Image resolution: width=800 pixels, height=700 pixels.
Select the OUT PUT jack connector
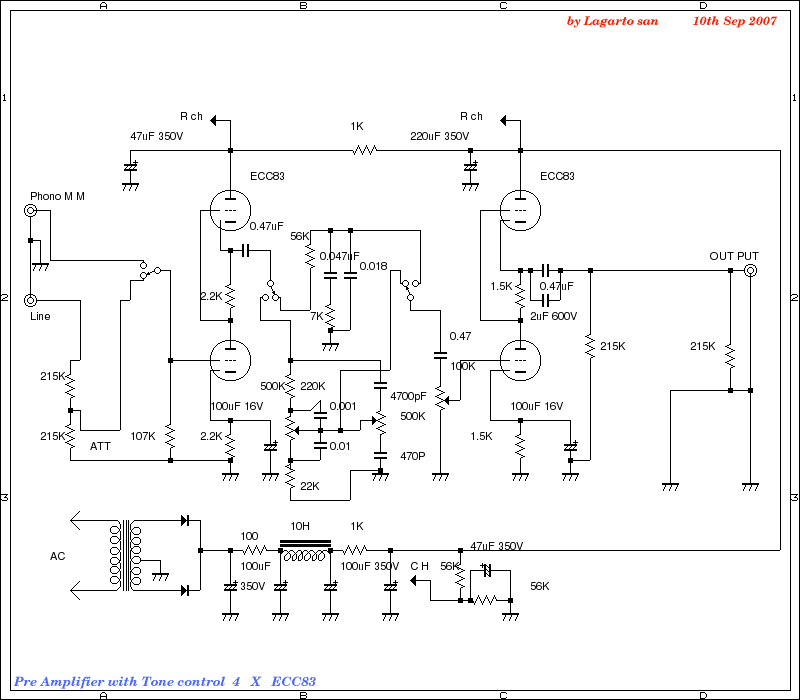click(750, 271)
